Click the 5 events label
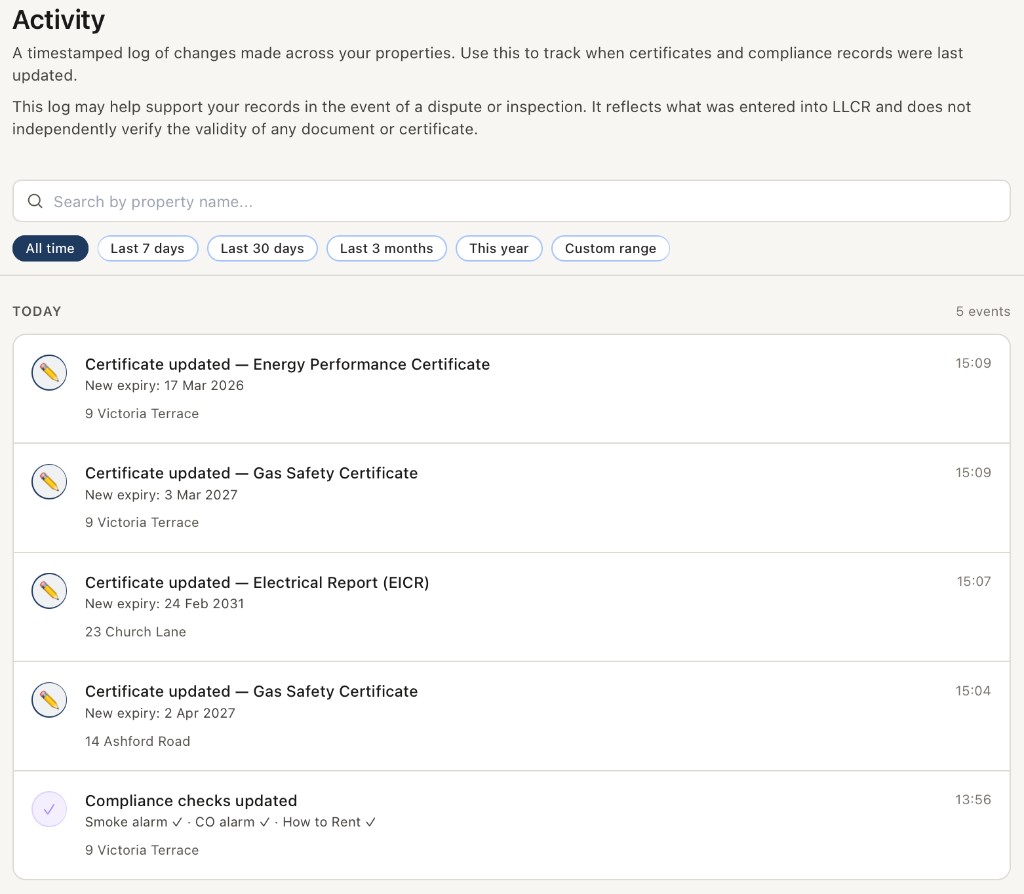The image size is (1024, 894). tap(982, 311)
